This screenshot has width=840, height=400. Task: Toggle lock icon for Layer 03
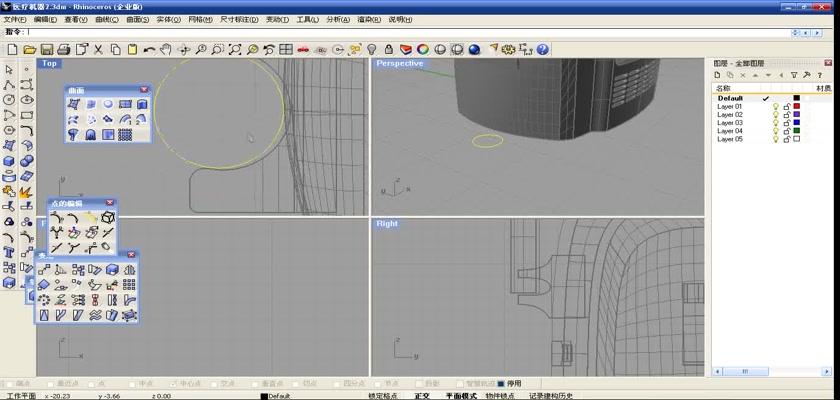786,123
